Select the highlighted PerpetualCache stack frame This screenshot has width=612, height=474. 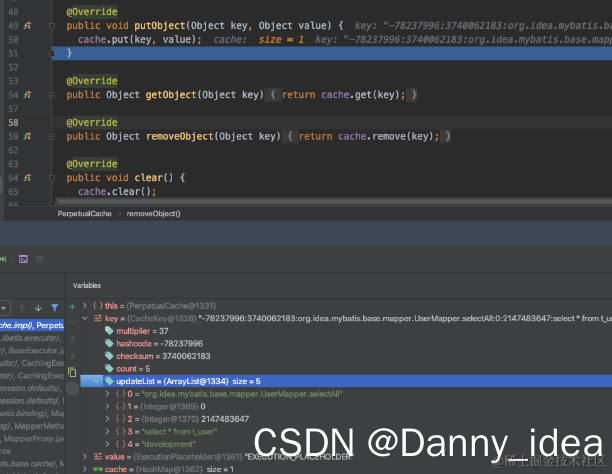[32, 325]
